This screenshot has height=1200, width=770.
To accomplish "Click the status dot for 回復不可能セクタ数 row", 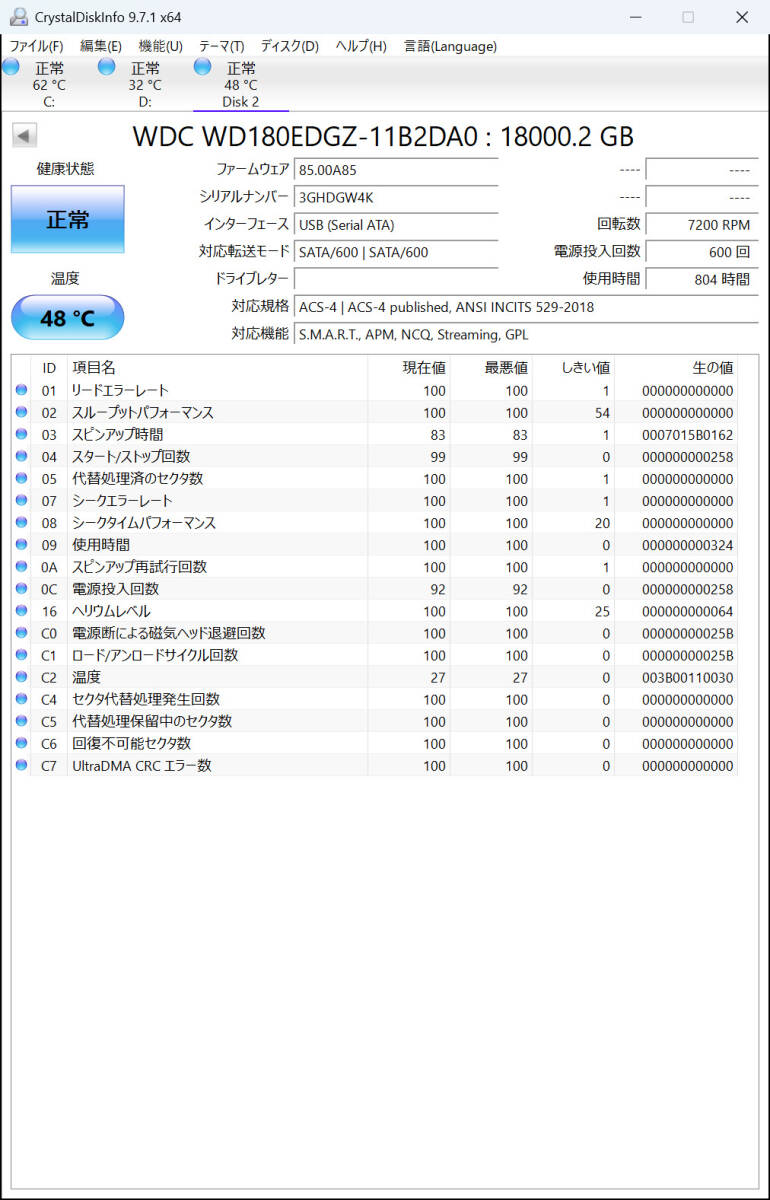I will coord(22,743).
